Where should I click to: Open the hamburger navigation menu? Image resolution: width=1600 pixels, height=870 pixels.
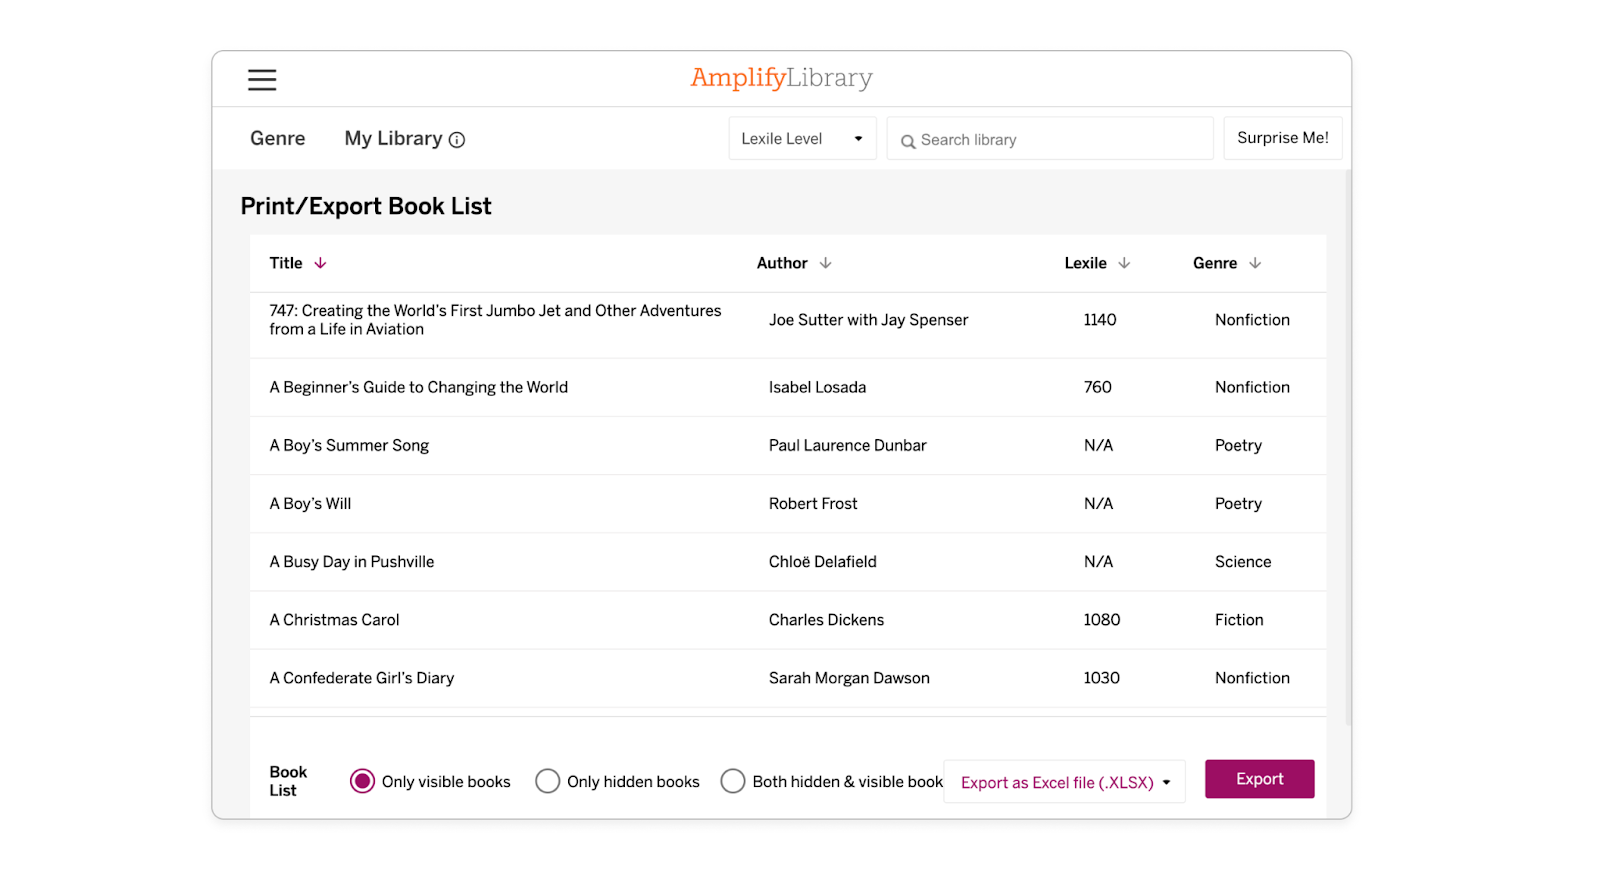click(261, 79)
